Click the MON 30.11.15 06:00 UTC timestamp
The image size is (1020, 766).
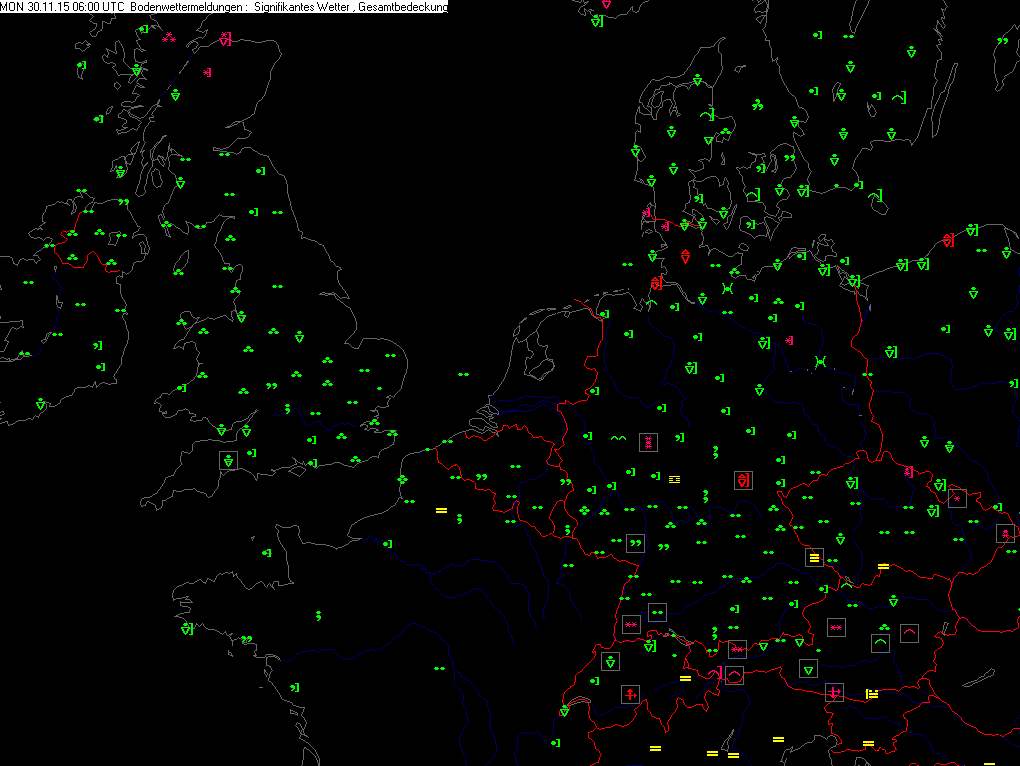(63, 7)
